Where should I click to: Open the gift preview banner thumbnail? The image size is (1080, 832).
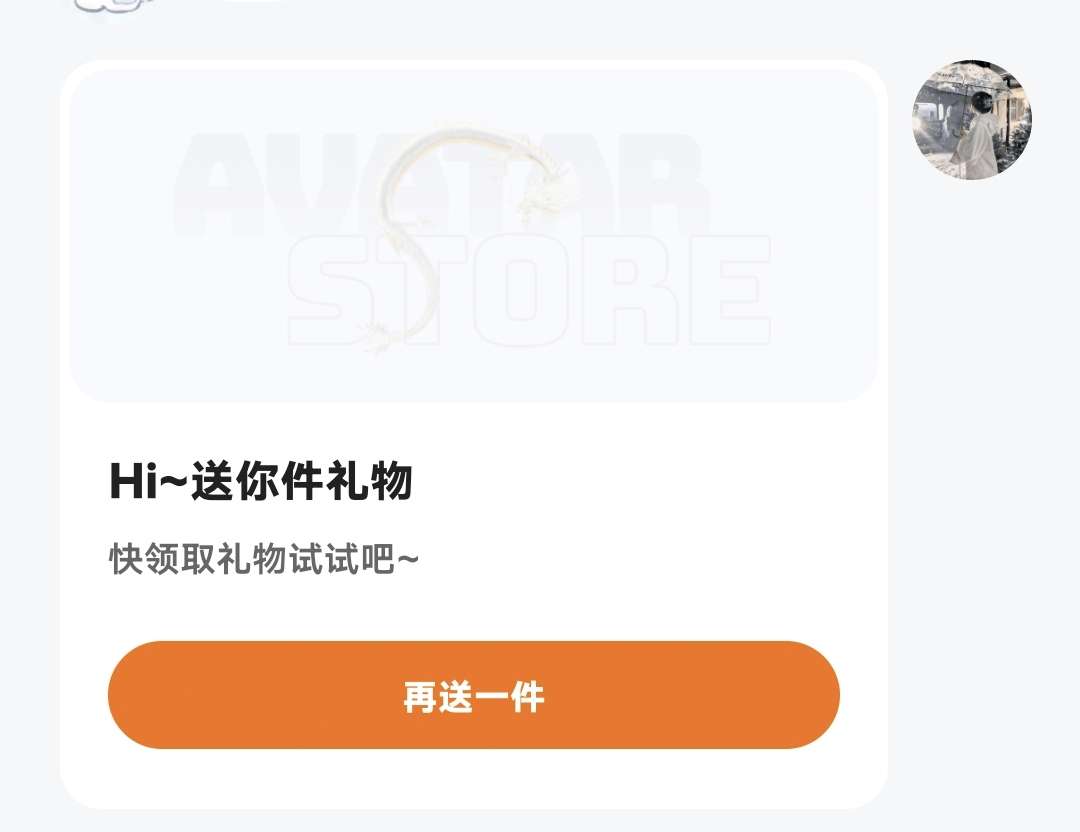474,235
